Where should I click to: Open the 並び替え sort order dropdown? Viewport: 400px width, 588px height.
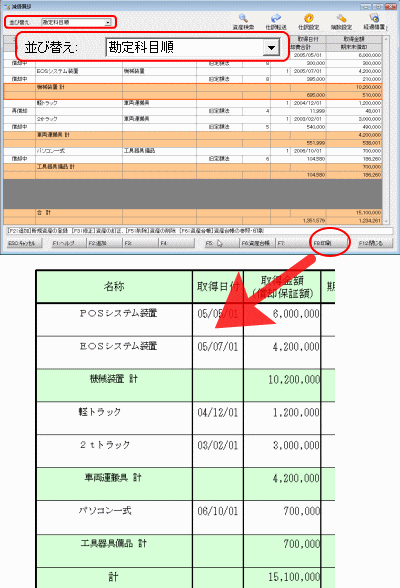coord(76,22)
